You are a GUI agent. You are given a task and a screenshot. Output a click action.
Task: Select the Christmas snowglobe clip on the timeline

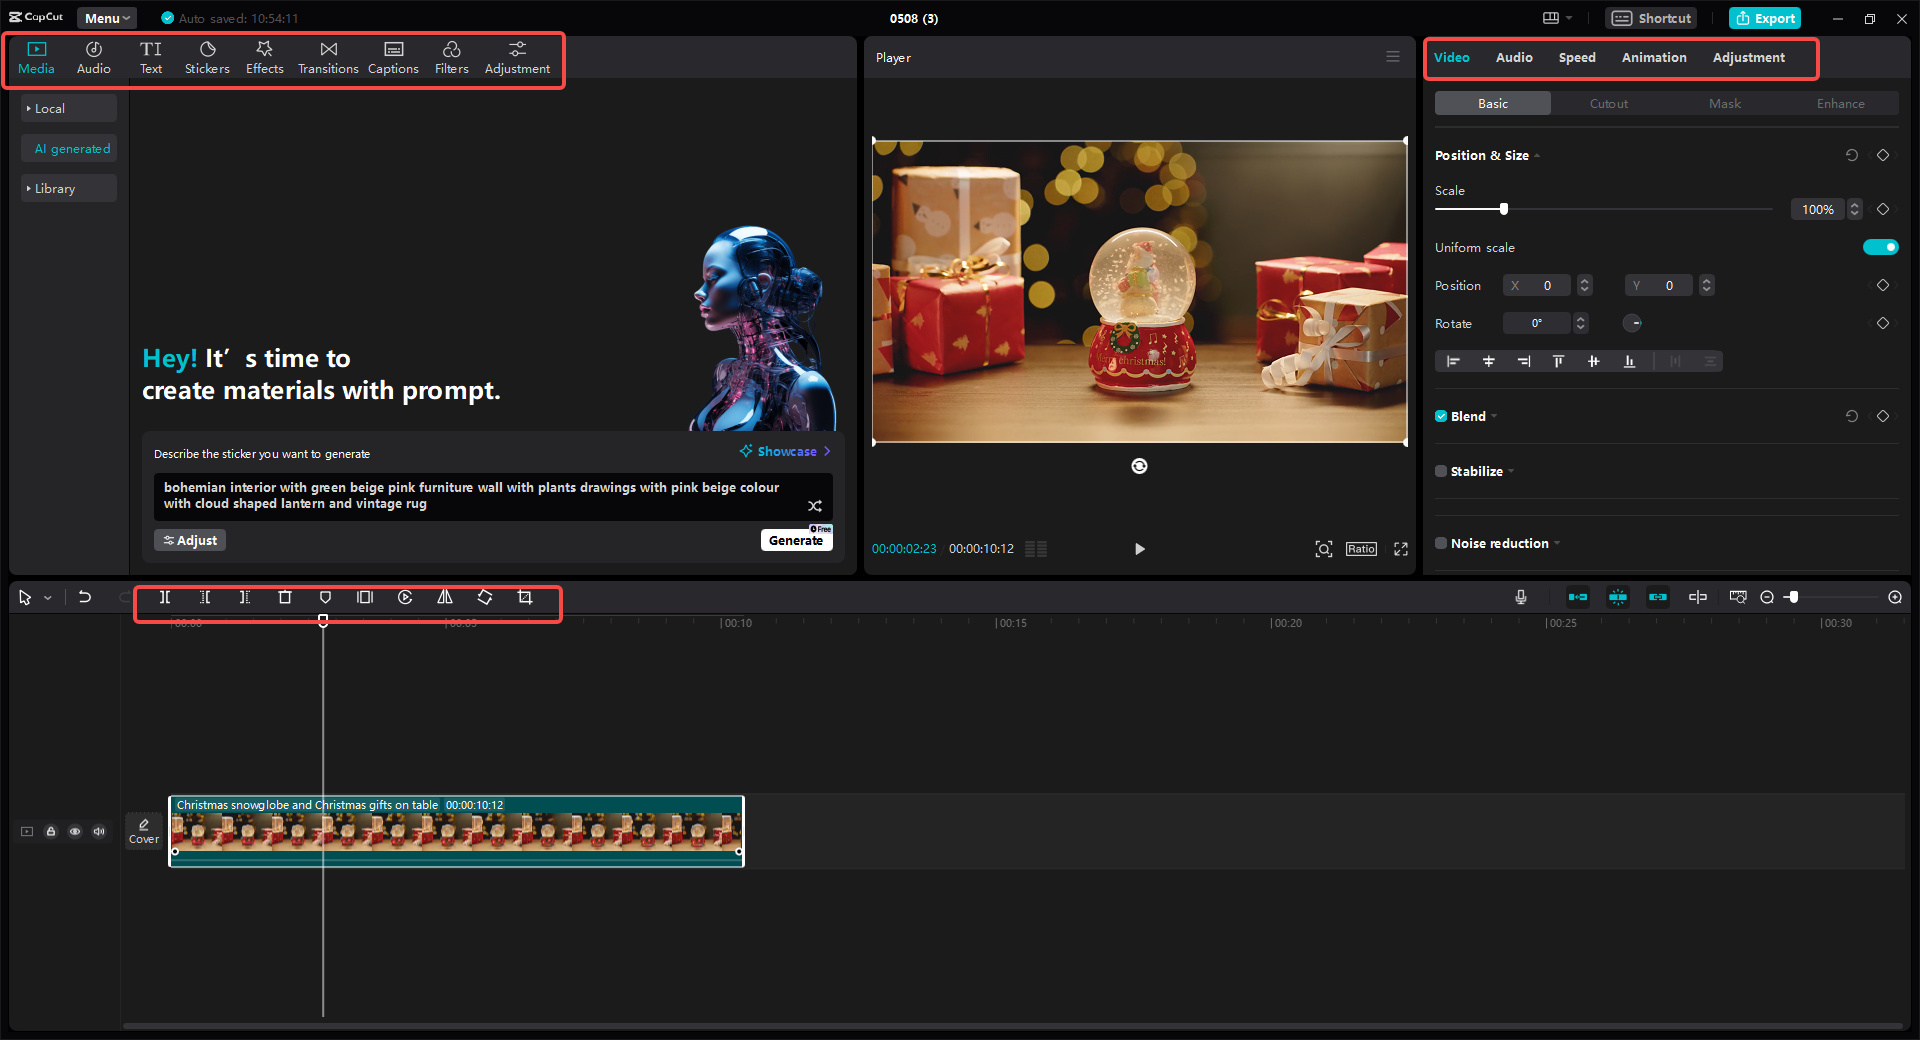click(x=456, y=832)
